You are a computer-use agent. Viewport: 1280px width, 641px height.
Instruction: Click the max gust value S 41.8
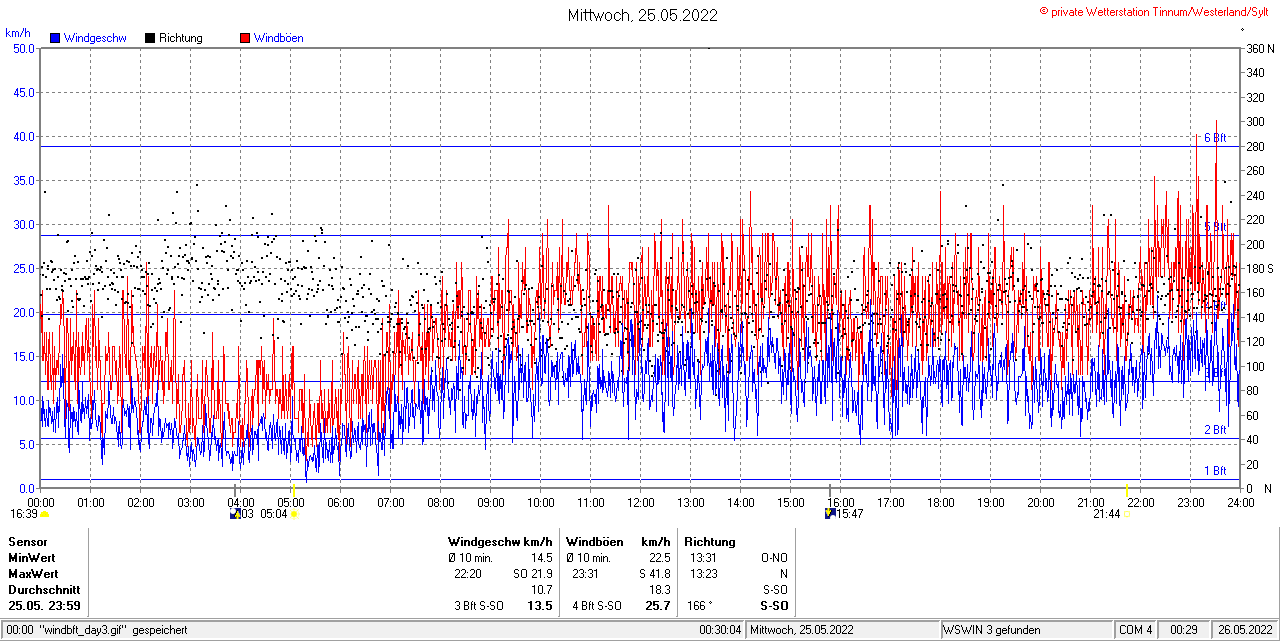pos(653,574)
